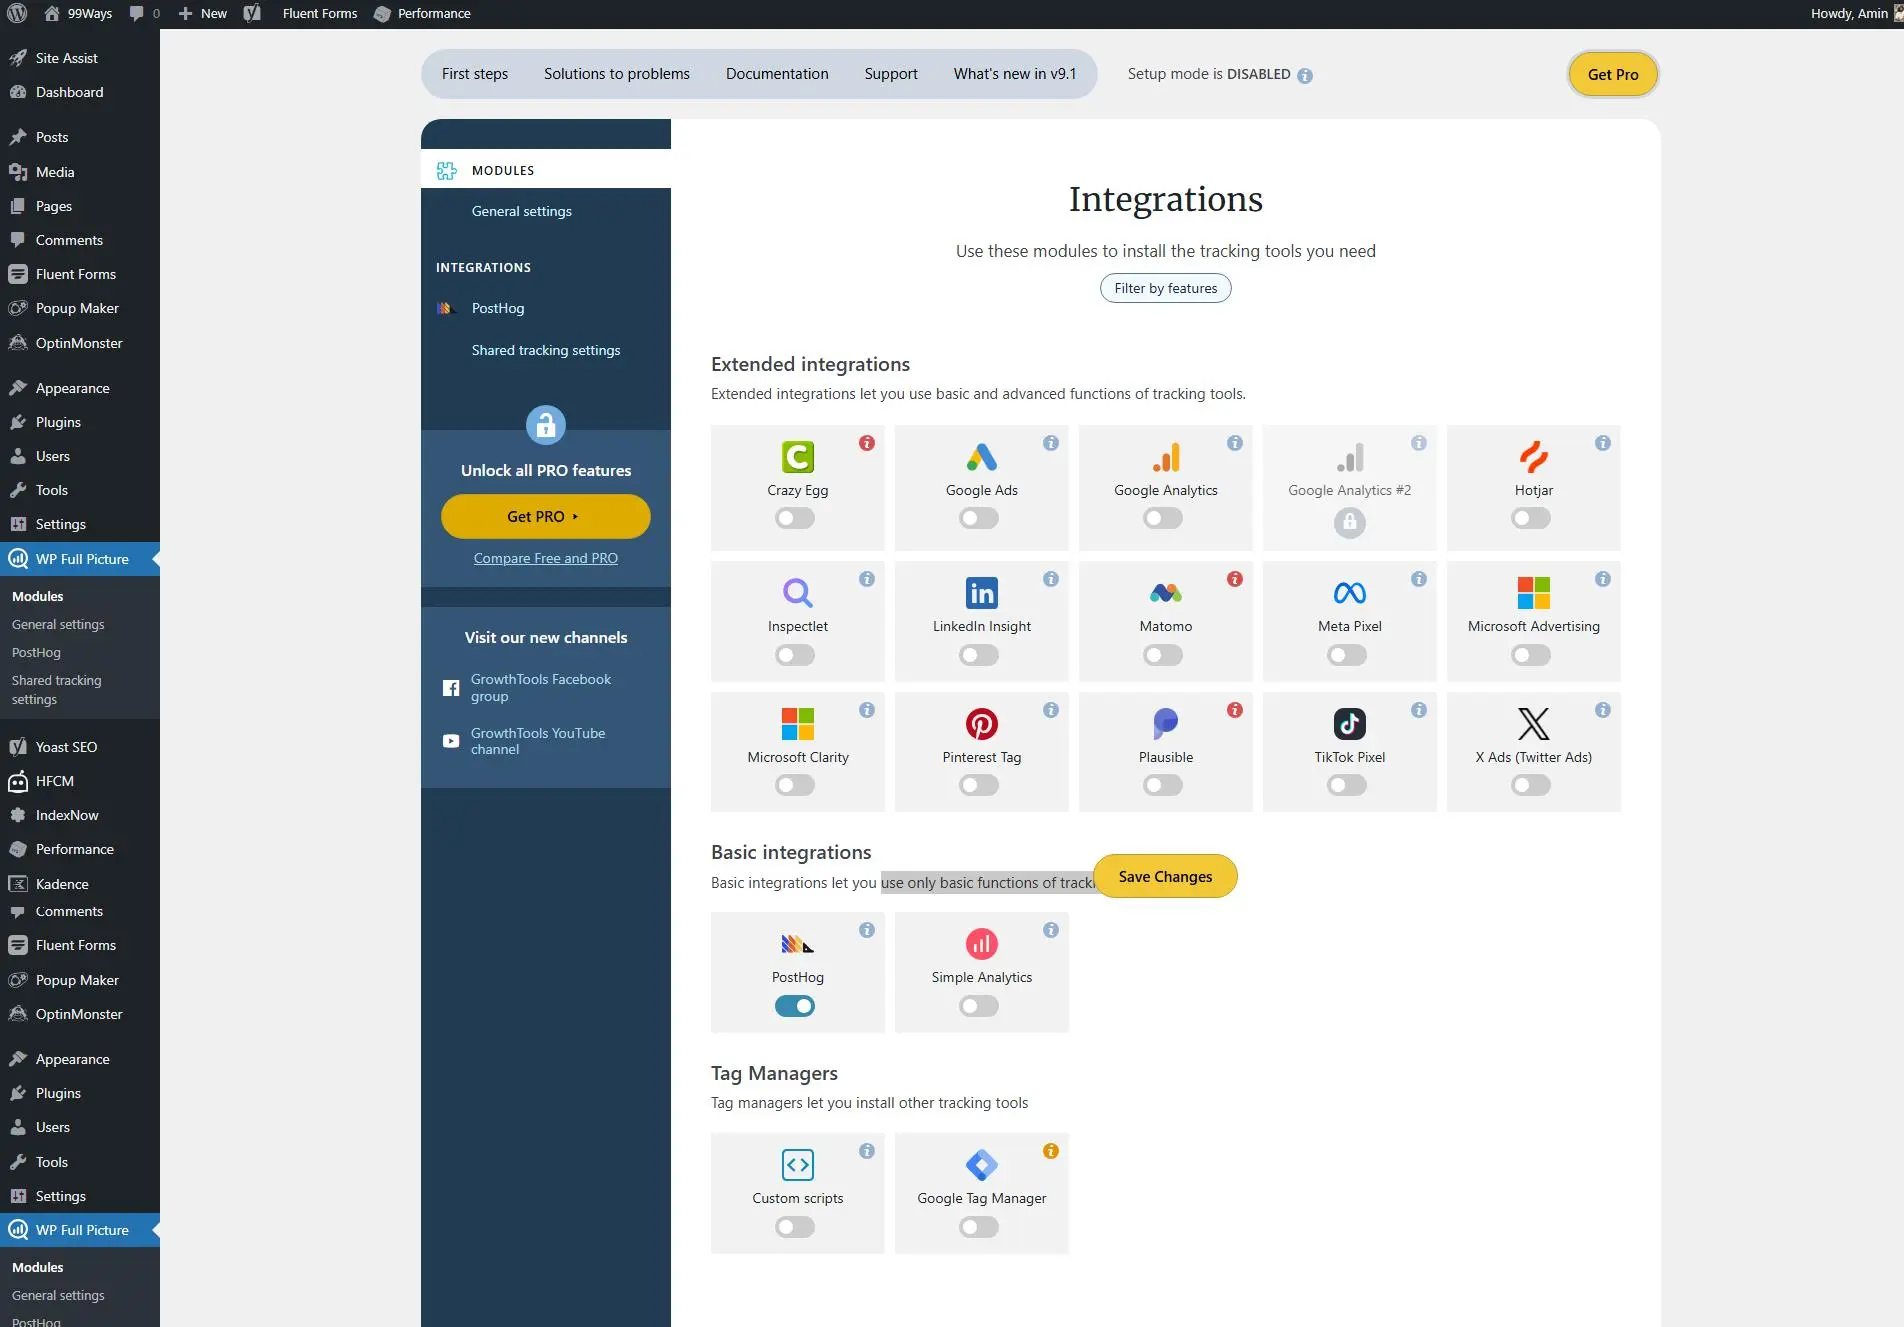
Task: Click the Simple Analytics logo
Action: tap(981, 944)
